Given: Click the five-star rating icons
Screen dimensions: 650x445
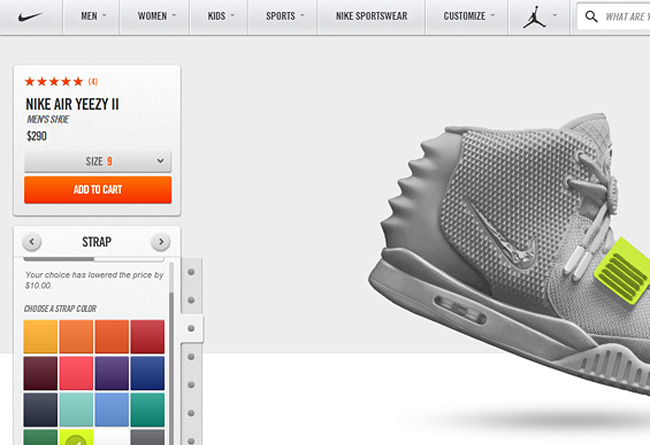Looking at the screenshot, I should (x=54, y=82).
